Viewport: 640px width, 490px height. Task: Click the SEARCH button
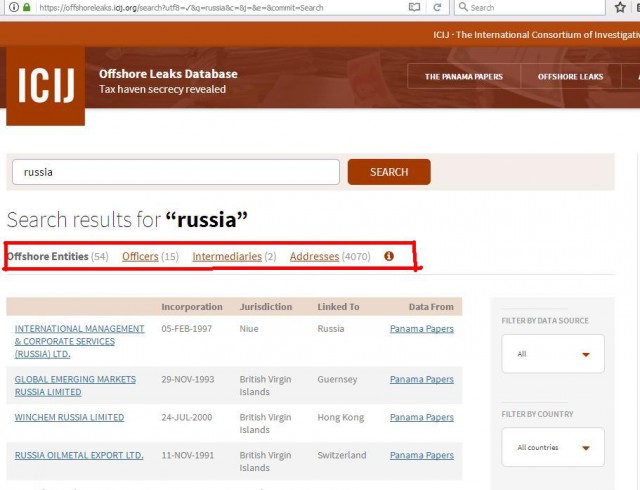click(389, 172)
